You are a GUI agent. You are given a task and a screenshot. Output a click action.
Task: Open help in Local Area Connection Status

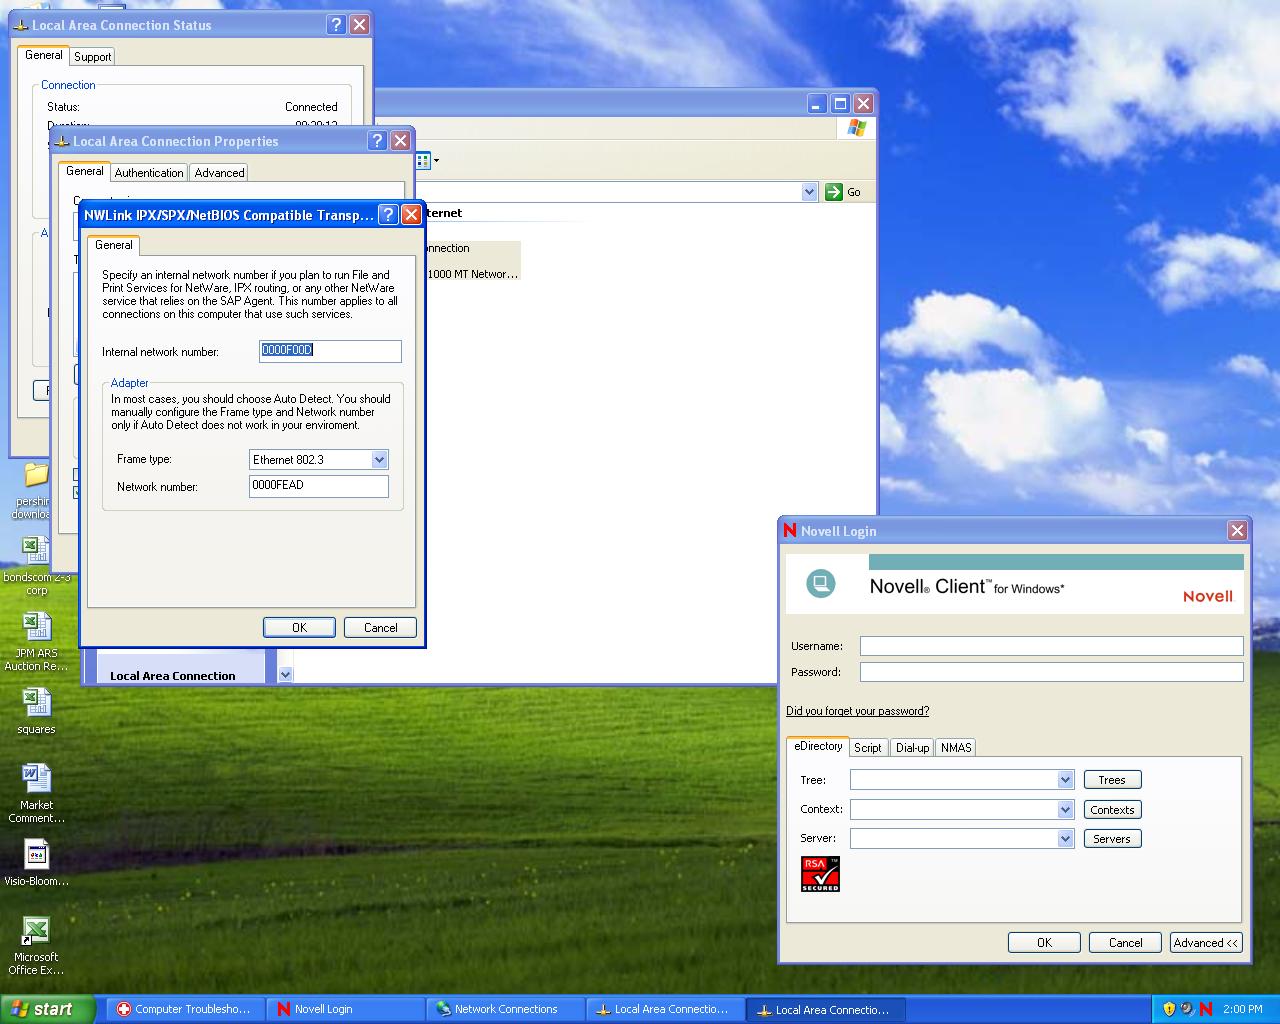337,25
